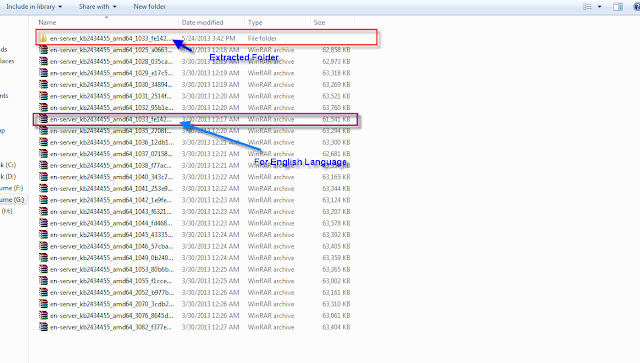Select file name en-server_kb2434455_amd64_1031_2514f
This screenshot has height=363, width=640.
coord(111,96)
